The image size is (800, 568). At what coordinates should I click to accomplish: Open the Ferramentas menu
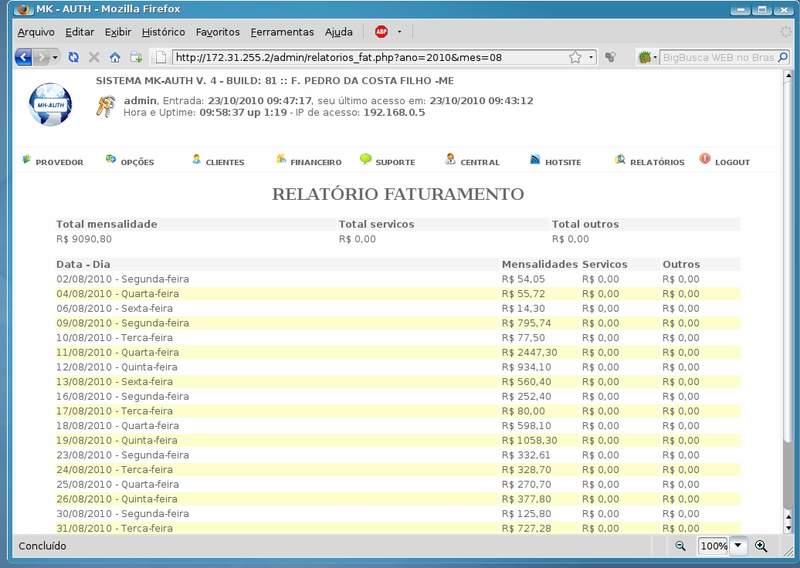coord(282,32)
